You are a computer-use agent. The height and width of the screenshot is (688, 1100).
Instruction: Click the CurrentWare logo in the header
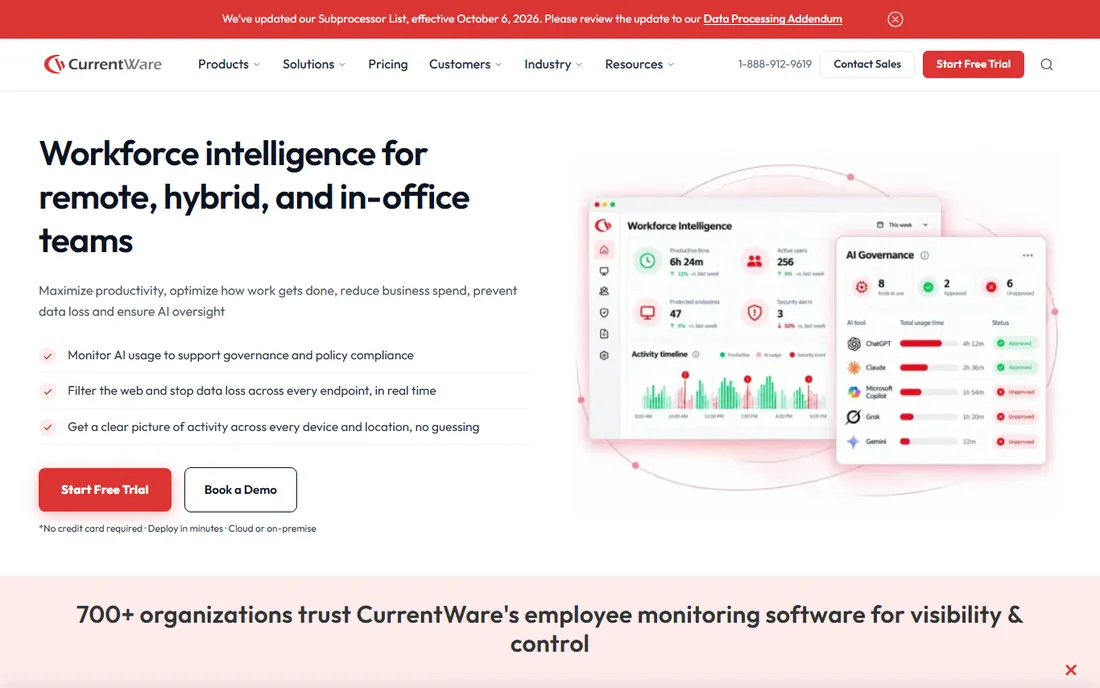tap(102, 64)
